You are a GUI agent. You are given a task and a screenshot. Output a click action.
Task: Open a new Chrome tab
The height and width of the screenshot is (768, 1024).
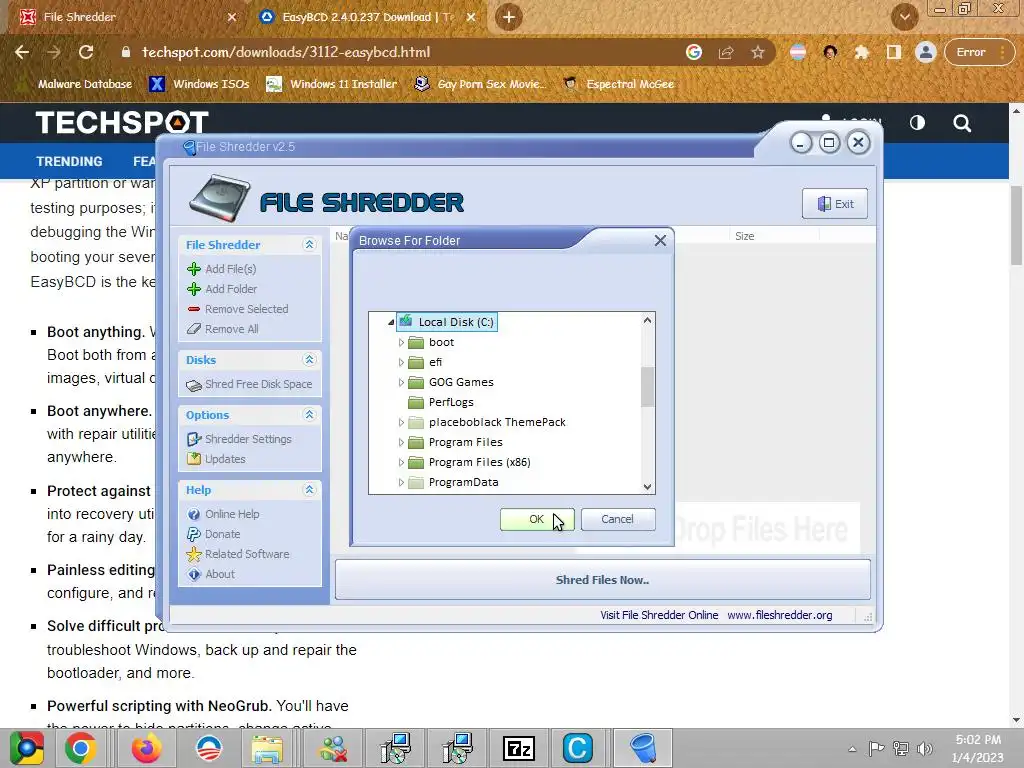tap(509, 17)
